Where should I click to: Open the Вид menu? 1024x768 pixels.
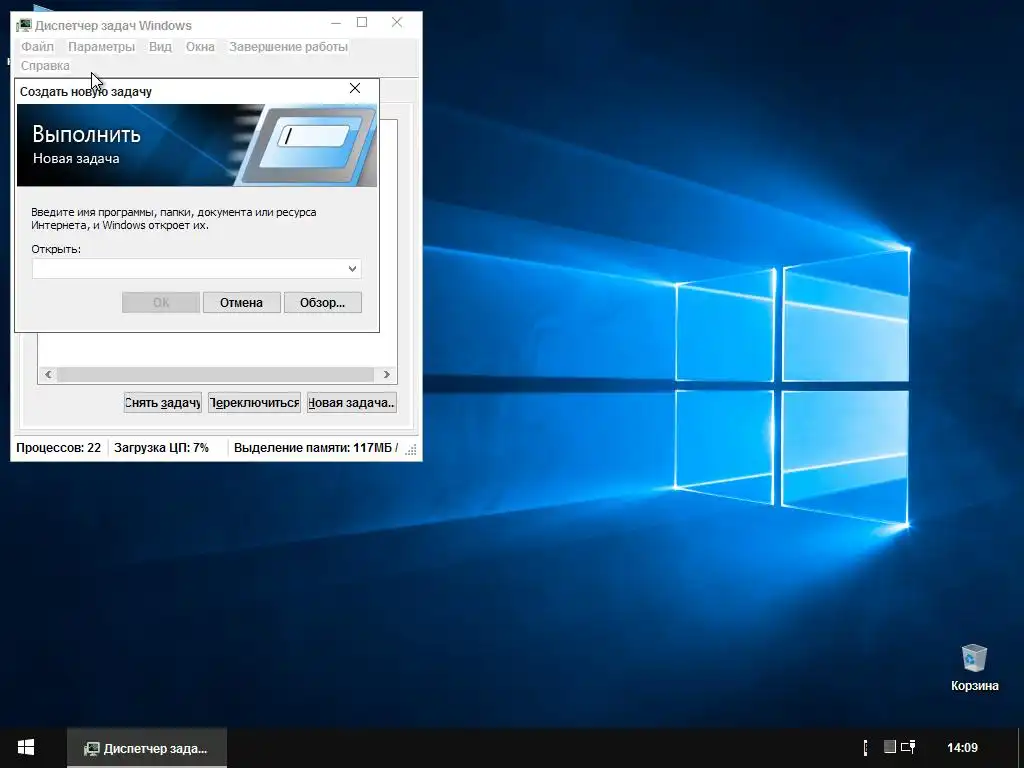[x=160, y=47]
